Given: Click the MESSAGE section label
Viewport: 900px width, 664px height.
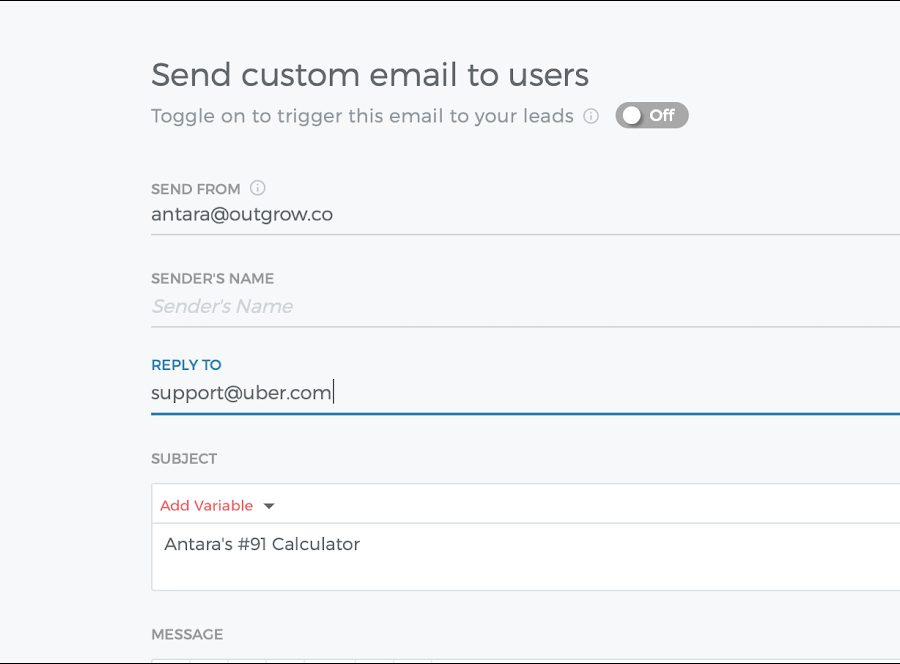Looking at the screenshot, I should click(187, 635).
